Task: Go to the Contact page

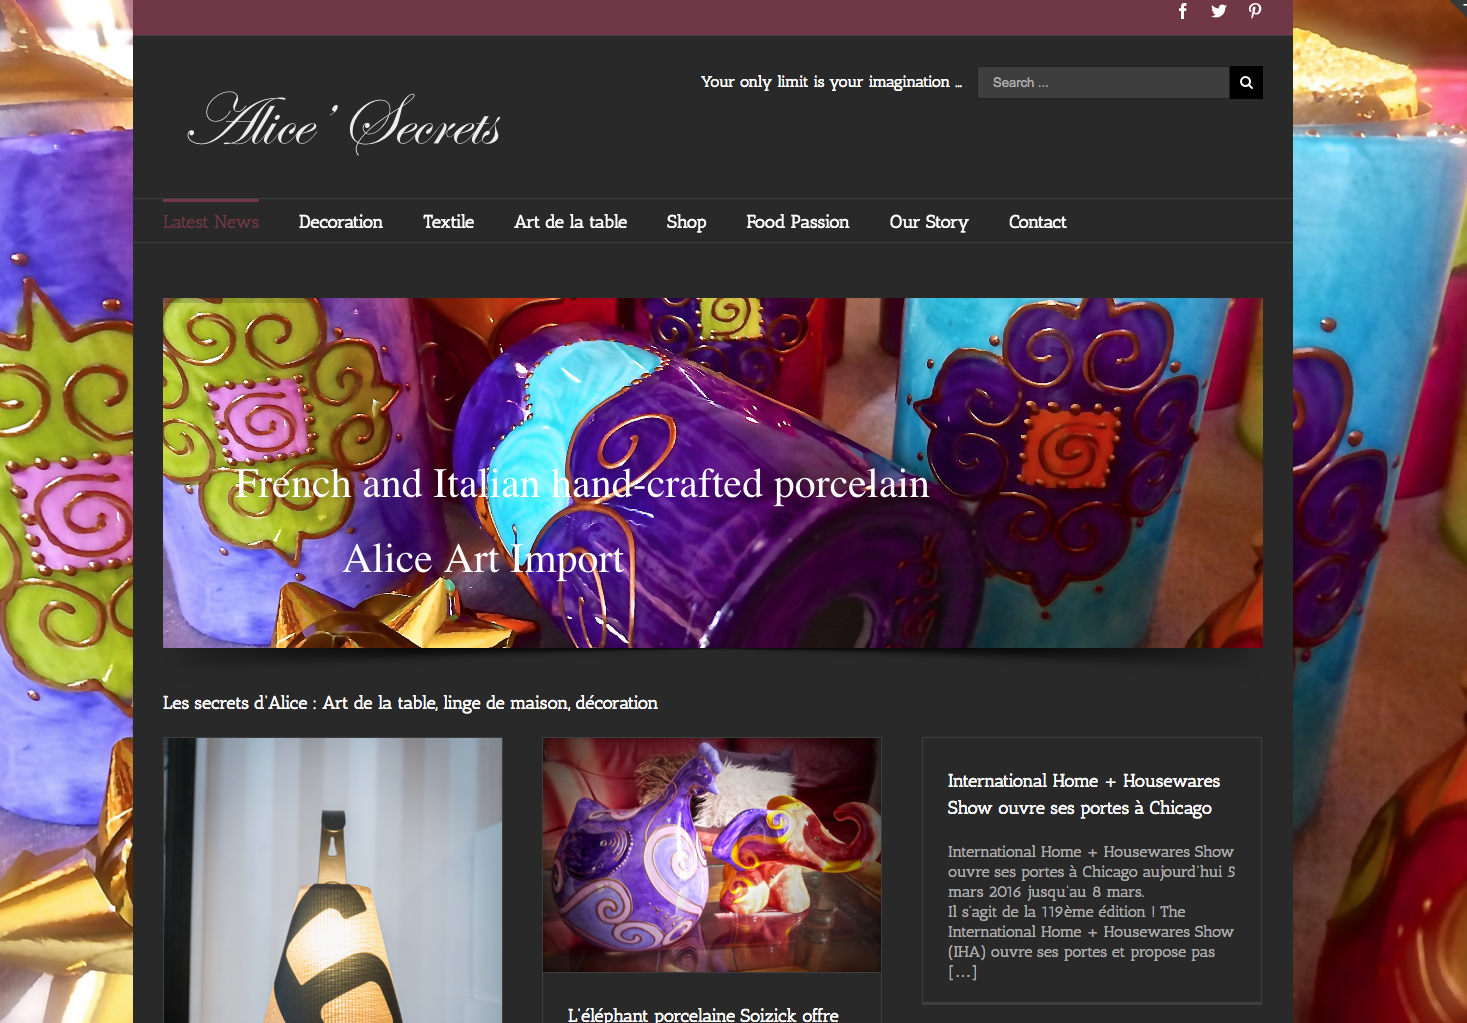Action: point(1037,222)
